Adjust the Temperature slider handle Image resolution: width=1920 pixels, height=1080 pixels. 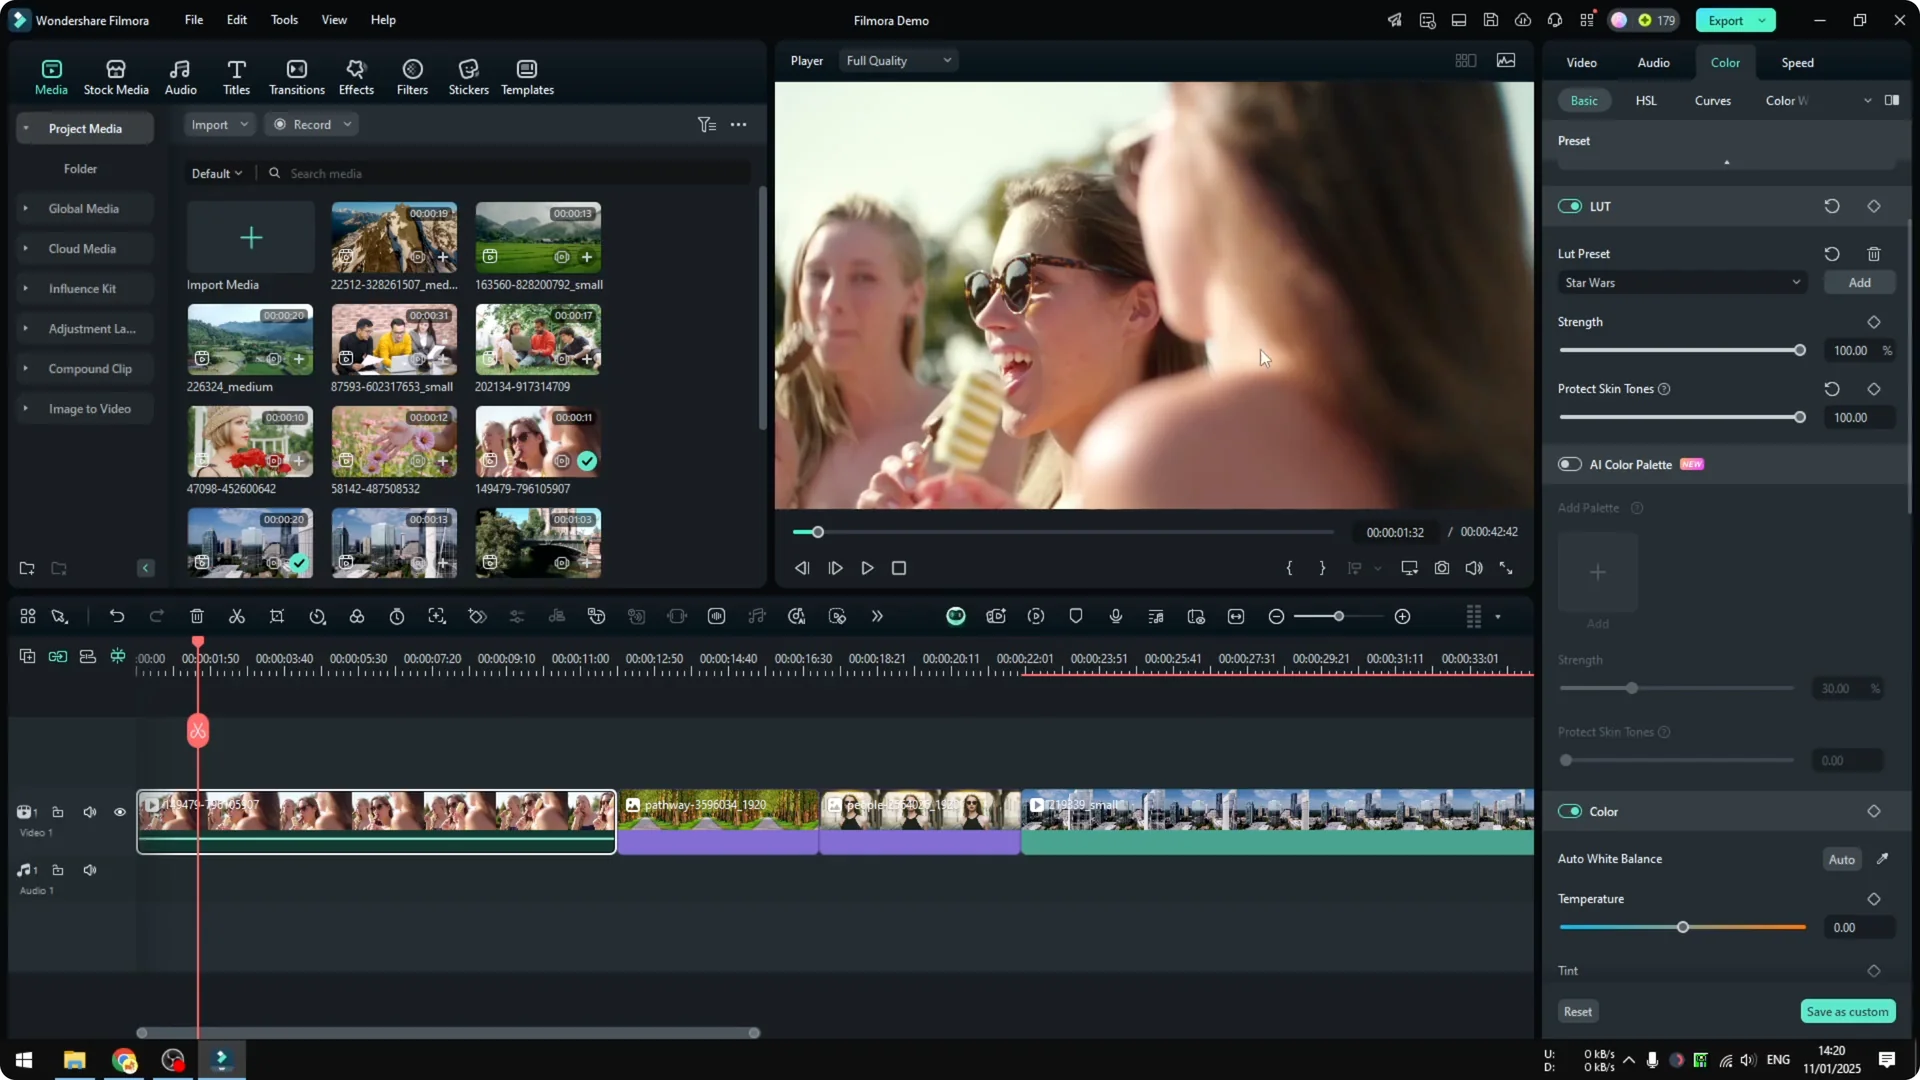(1682, 927)
